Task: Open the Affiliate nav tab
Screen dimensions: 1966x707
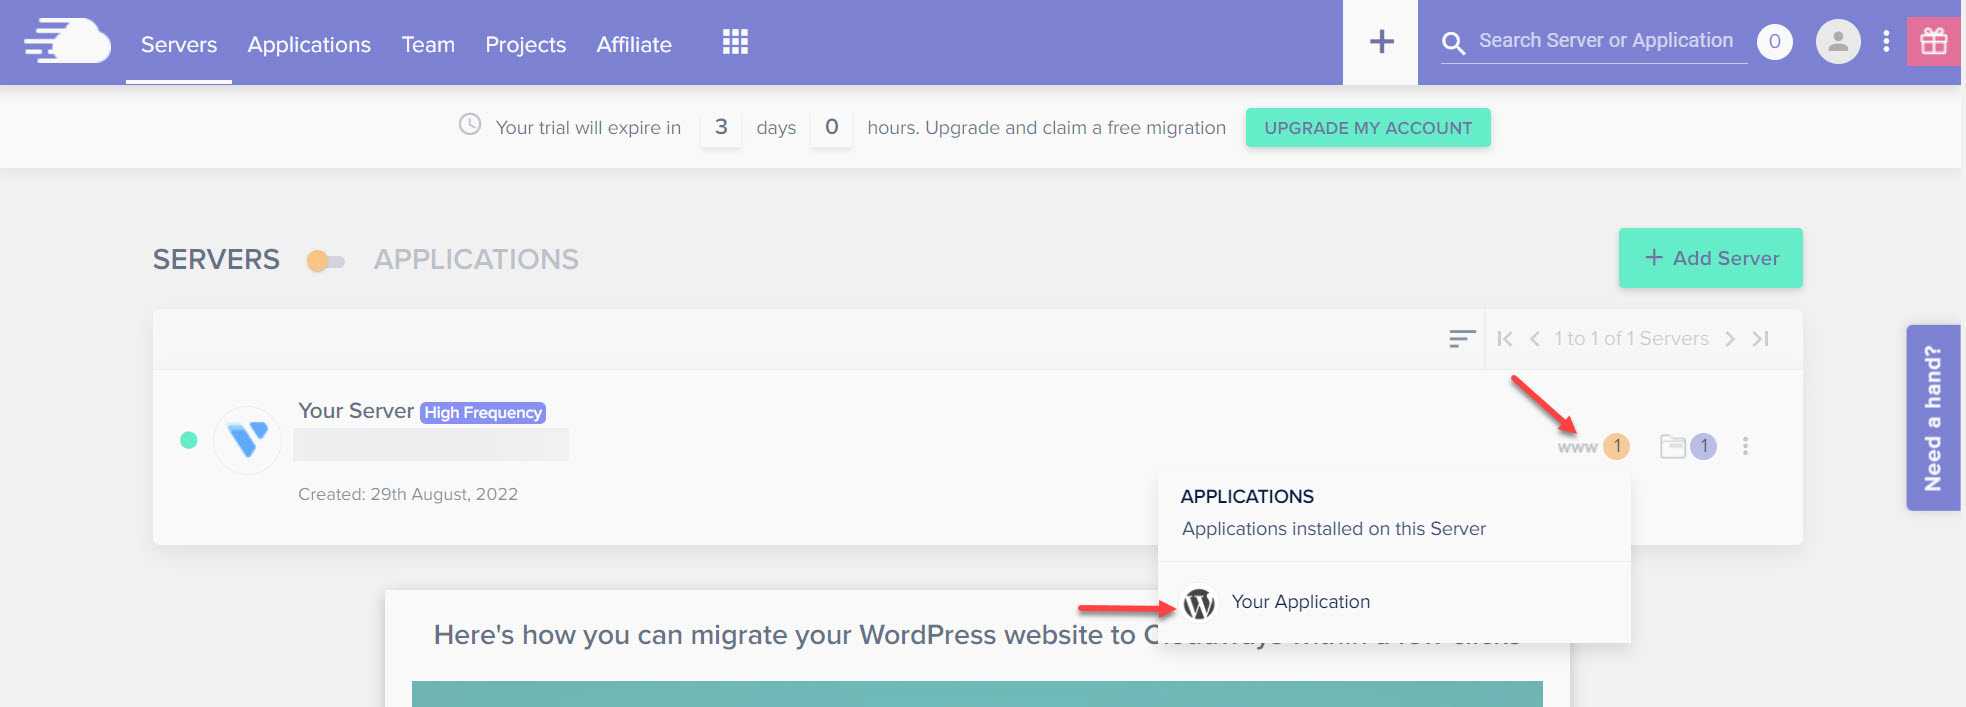Action: pos(634,45)
